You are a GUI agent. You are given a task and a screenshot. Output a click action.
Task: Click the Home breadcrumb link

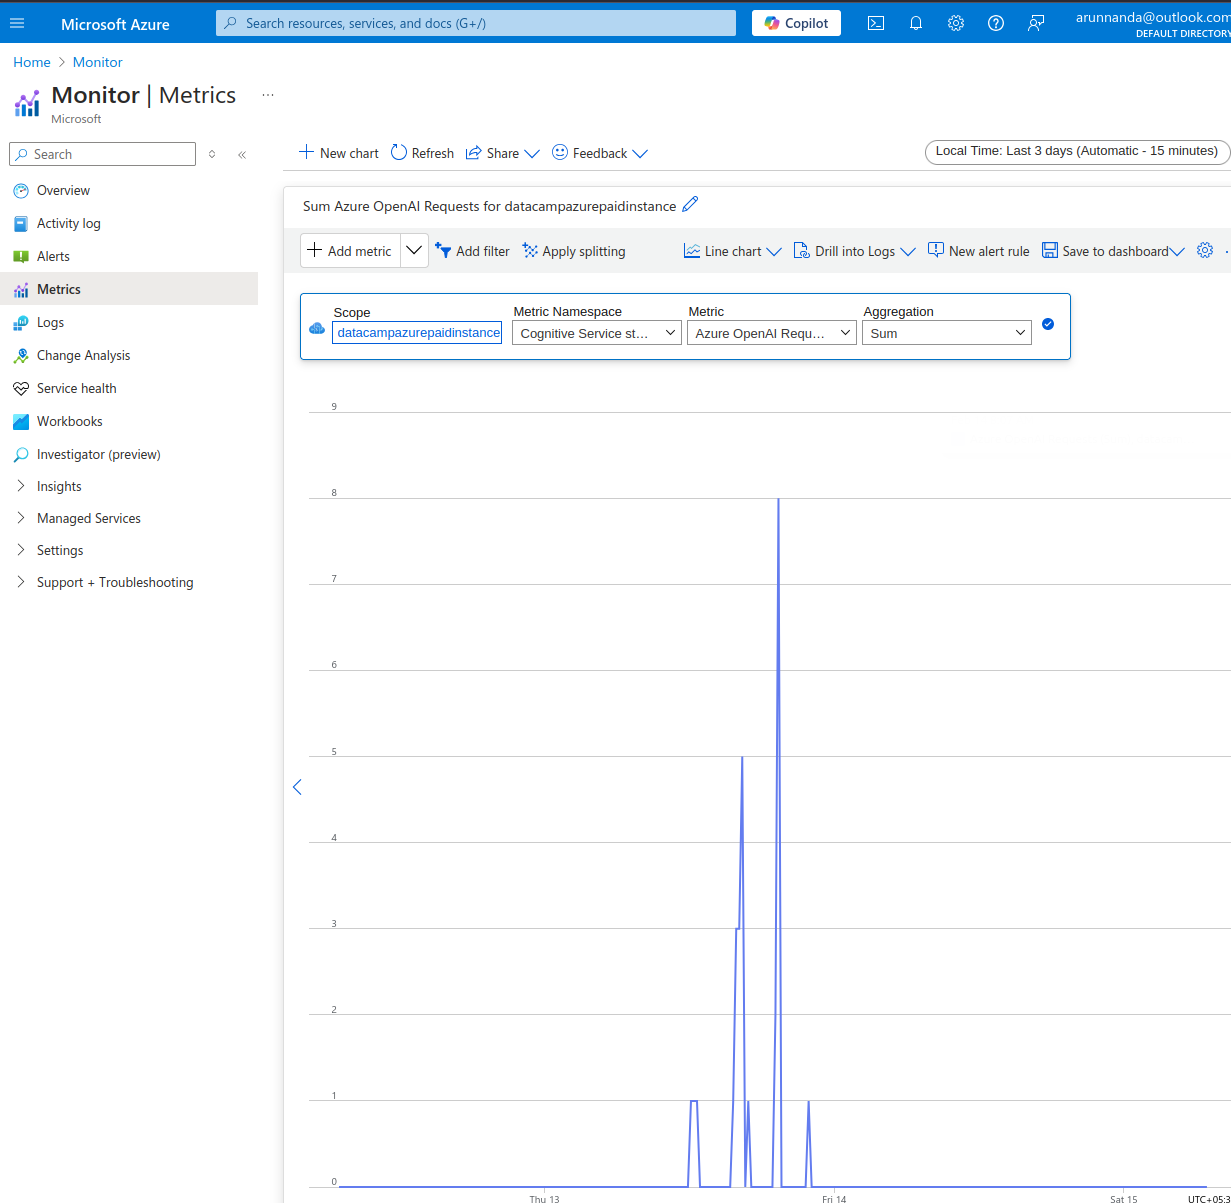coord(32,62)
